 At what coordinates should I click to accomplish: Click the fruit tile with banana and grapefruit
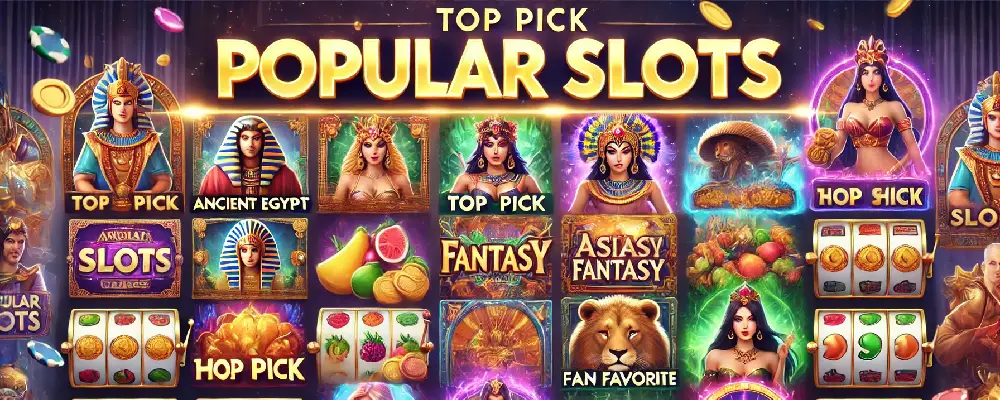(x=374, y=260)
